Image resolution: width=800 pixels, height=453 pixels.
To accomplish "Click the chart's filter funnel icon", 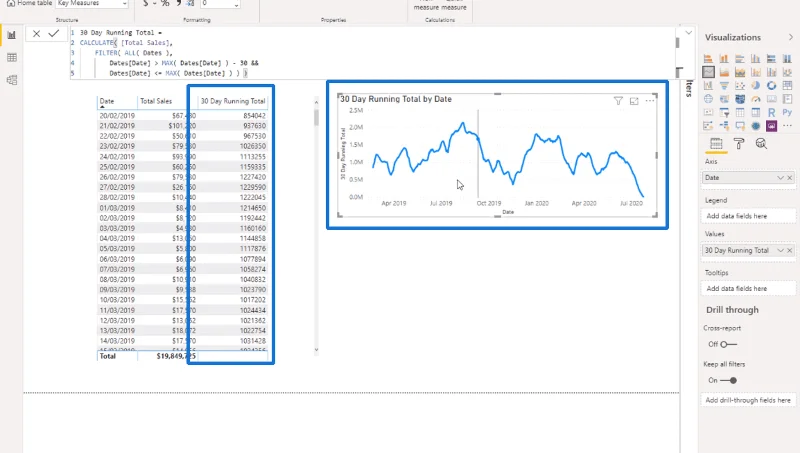I will click(618, 101).
